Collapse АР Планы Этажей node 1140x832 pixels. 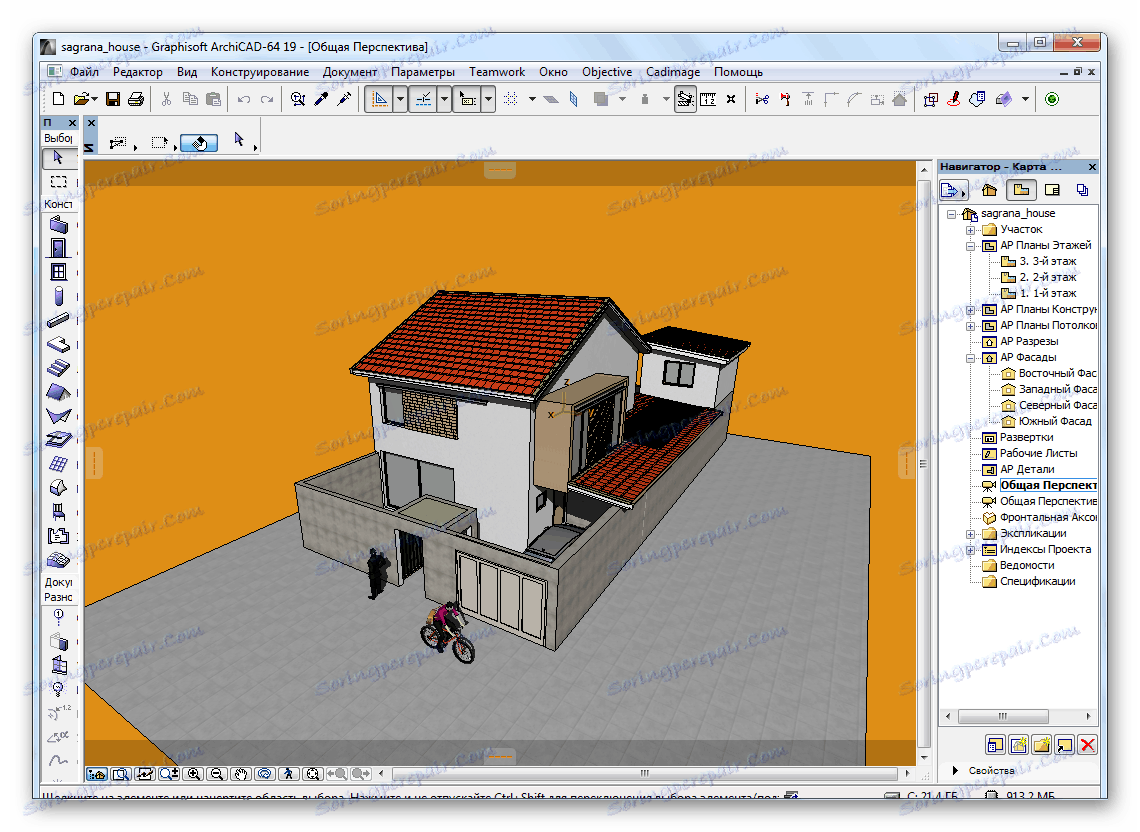tap(971, 246)
